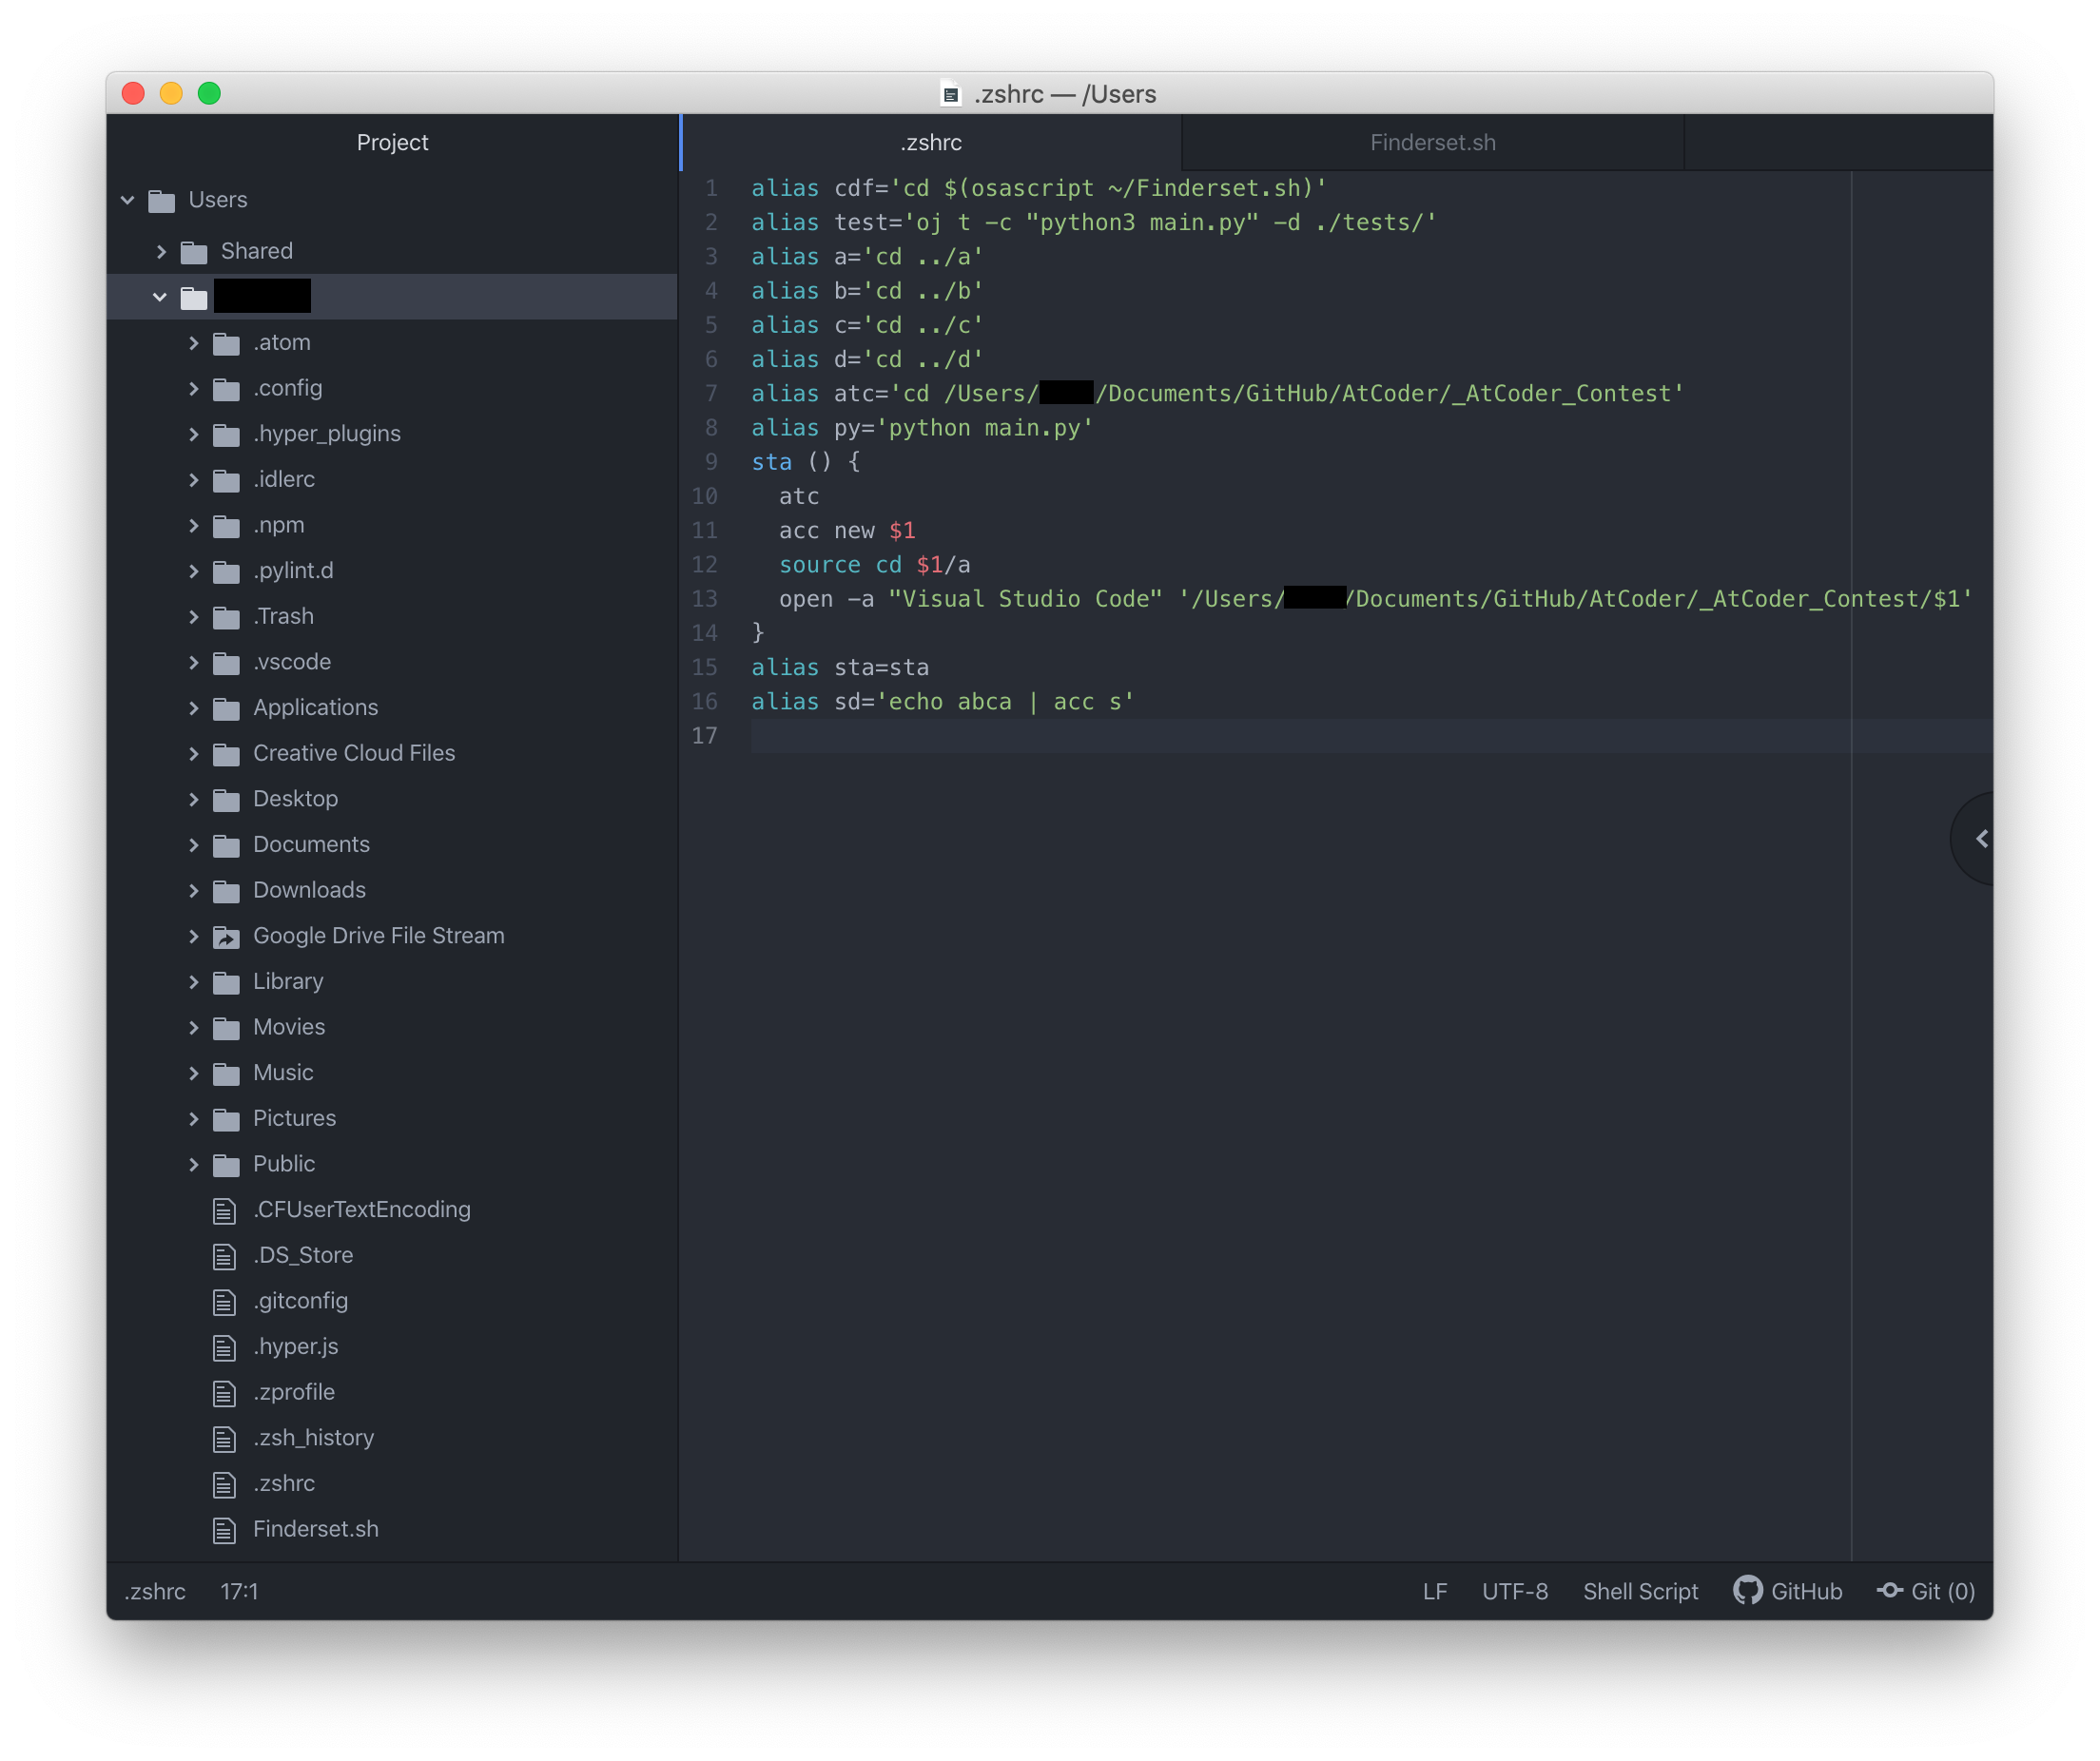Click the Applications folder icon

pos(227,708)
